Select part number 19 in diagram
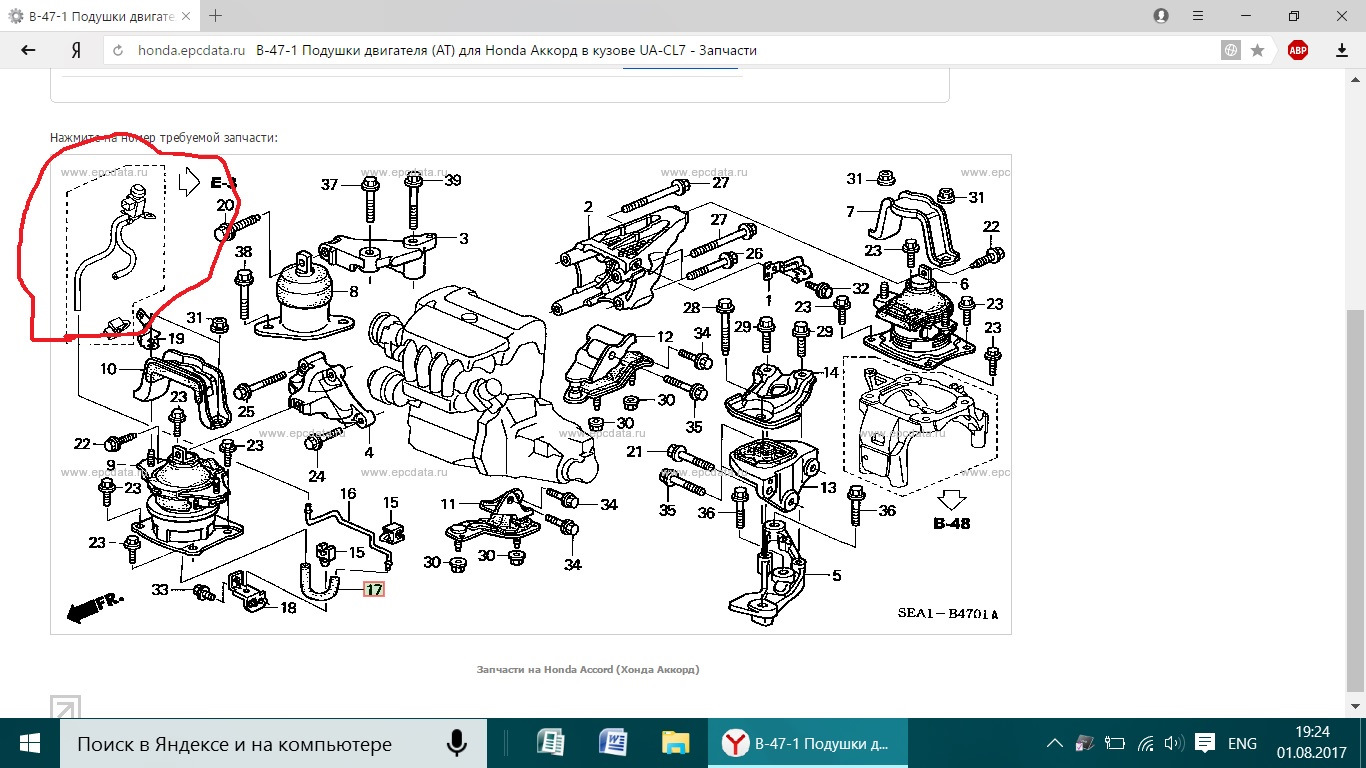This screenshot has width=1366, height=768. 176,339
